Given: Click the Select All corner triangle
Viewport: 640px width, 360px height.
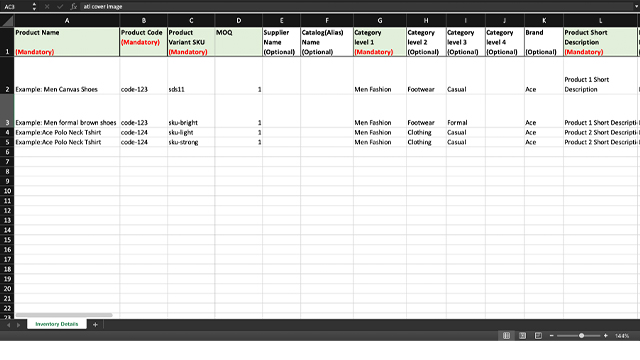Looking at the screenshot, I should [x=7, y=20].
